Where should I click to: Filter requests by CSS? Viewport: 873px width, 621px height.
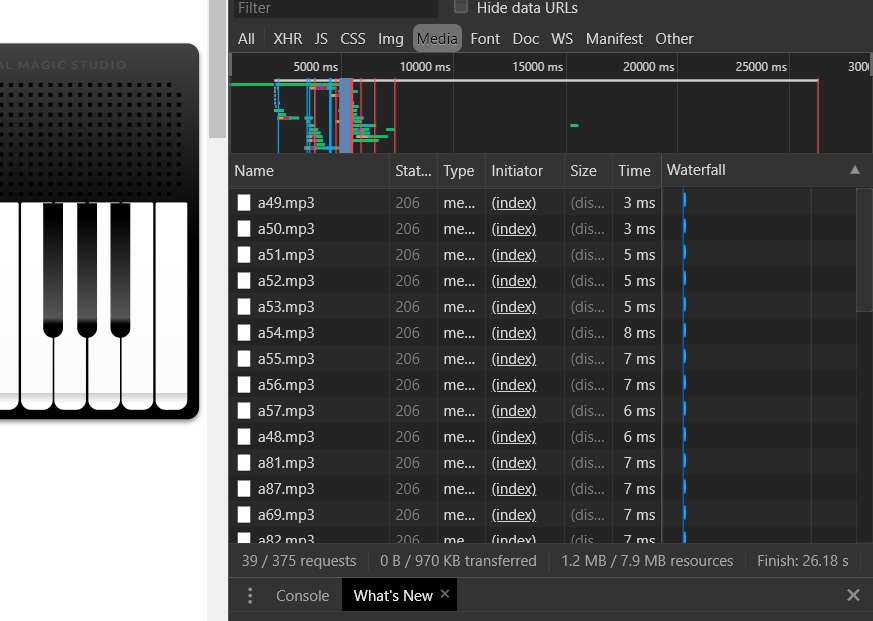pyautogui.click(x=352, y=38)
